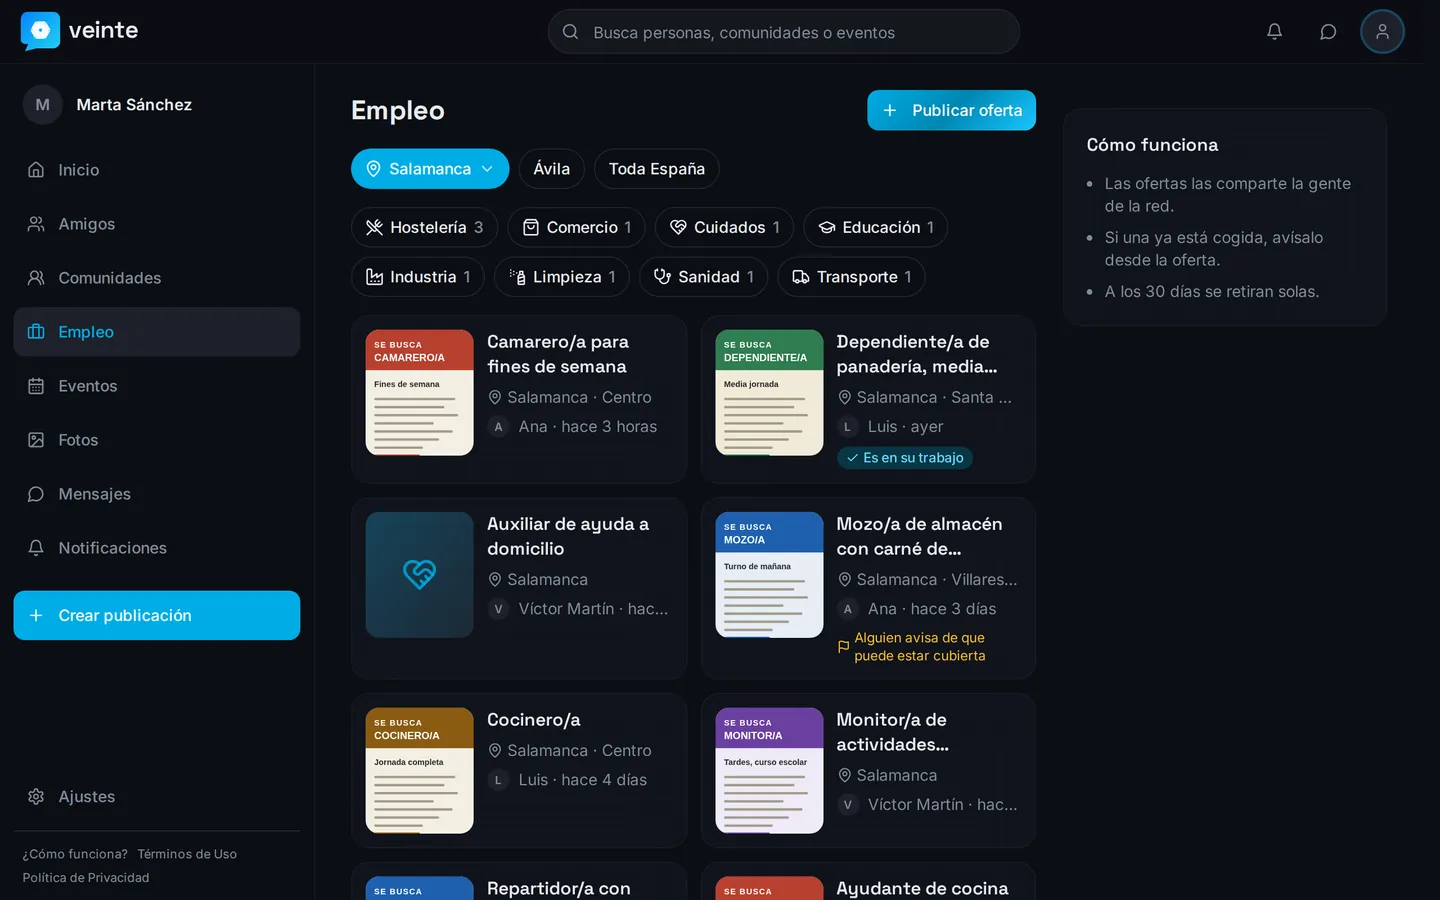
Task: Filter offers by Sanidad category
Action: pyautogui.click(x=704, y=277)
